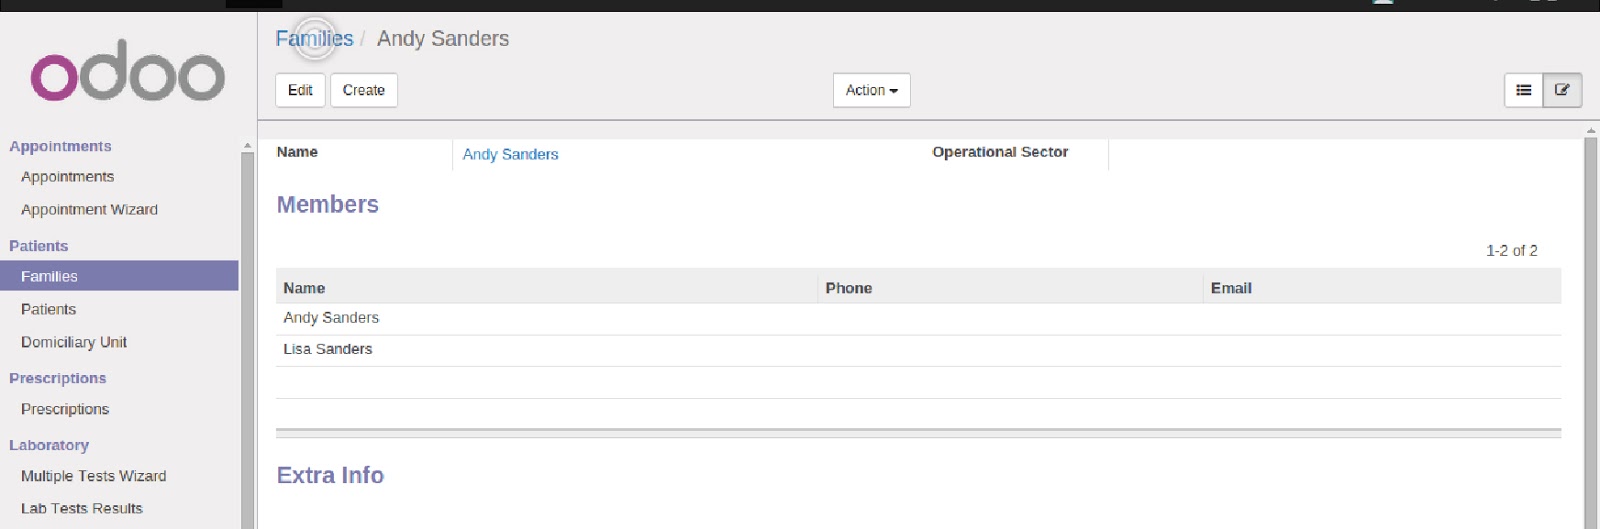
Task: Navigate to Domiciliary Unit
Action: (74, 342)
